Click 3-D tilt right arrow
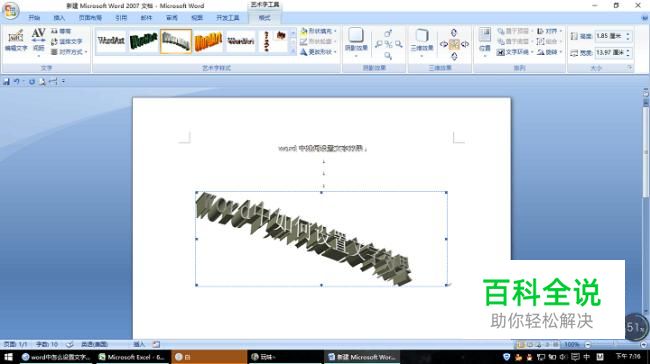 465,44
